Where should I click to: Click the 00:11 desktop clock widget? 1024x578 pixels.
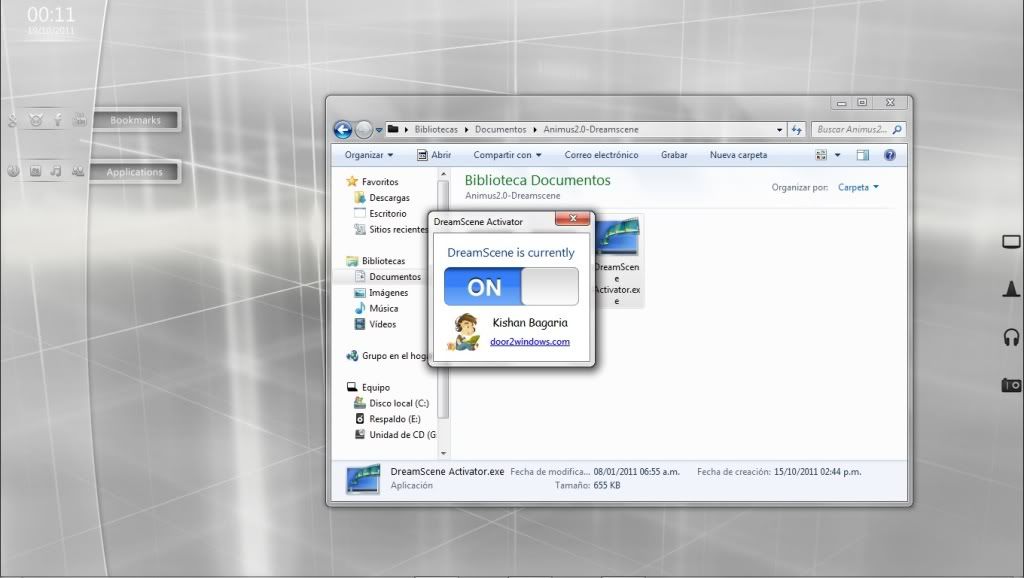click(51, 14)
